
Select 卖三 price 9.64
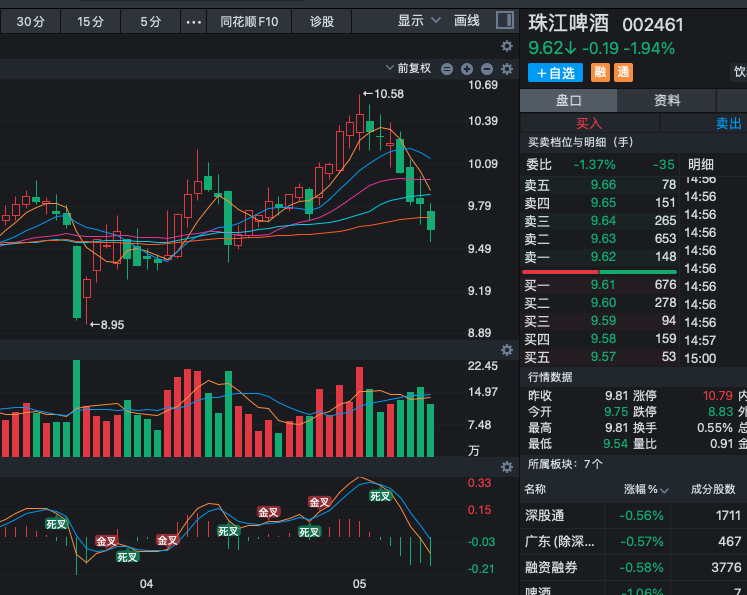(603, 221)
